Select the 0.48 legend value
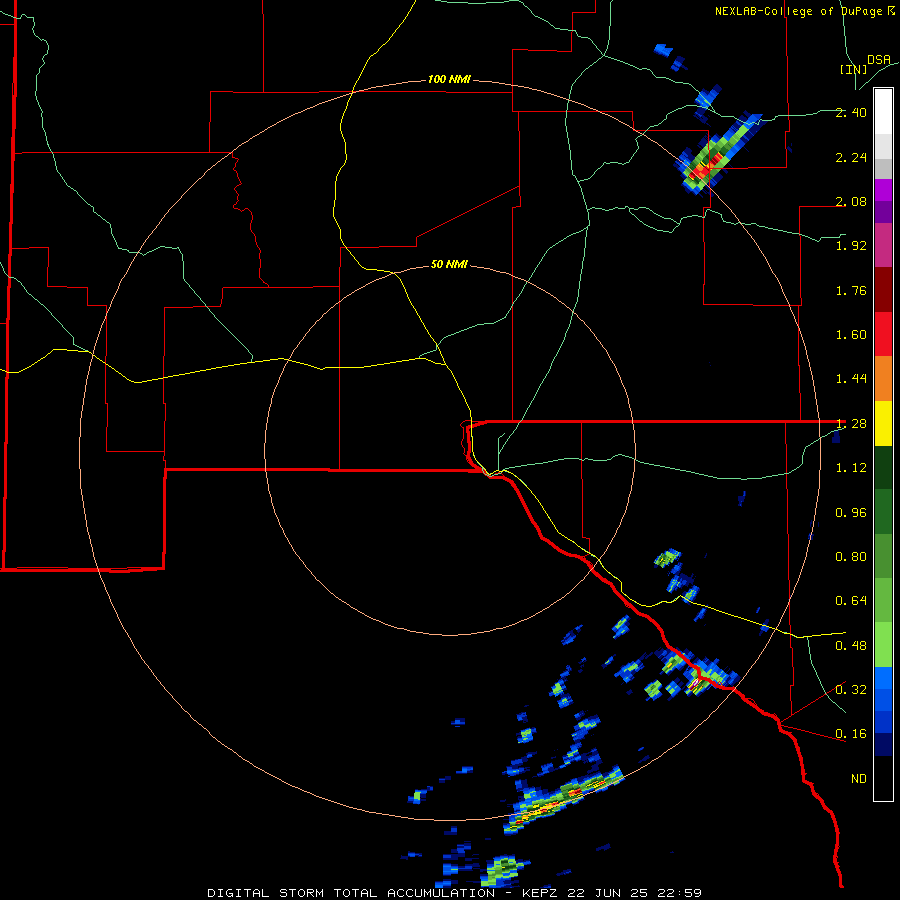The height and width of the screenshot is (900, 900). tap(851, 646)
